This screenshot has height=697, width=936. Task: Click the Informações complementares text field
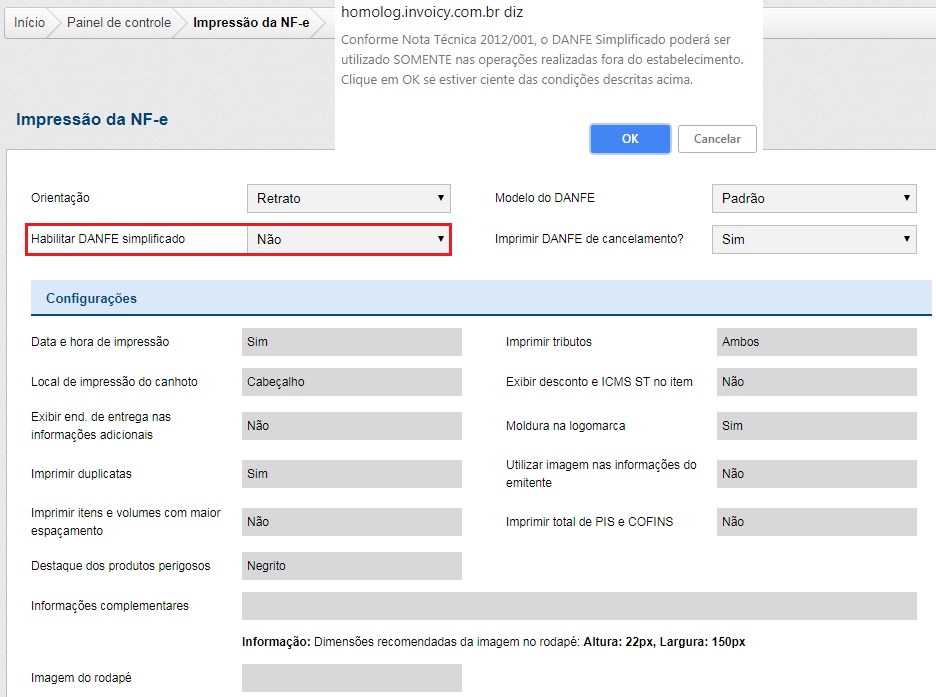(x=578, y=606)
